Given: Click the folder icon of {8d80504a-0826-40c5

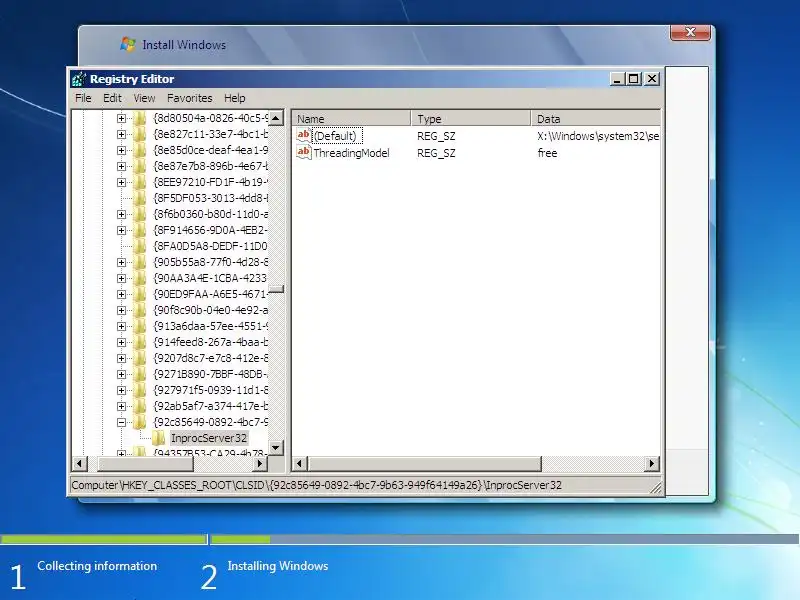Looking at the screenshot, I should coord(140,118).
